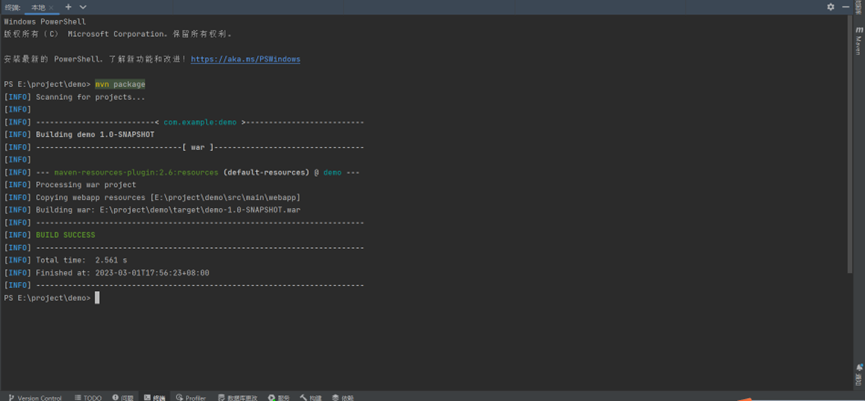Viewport: 865px width, 401px height.
Task: Switch to the 本地 terminal tab
Action: (x=37, y=7)
